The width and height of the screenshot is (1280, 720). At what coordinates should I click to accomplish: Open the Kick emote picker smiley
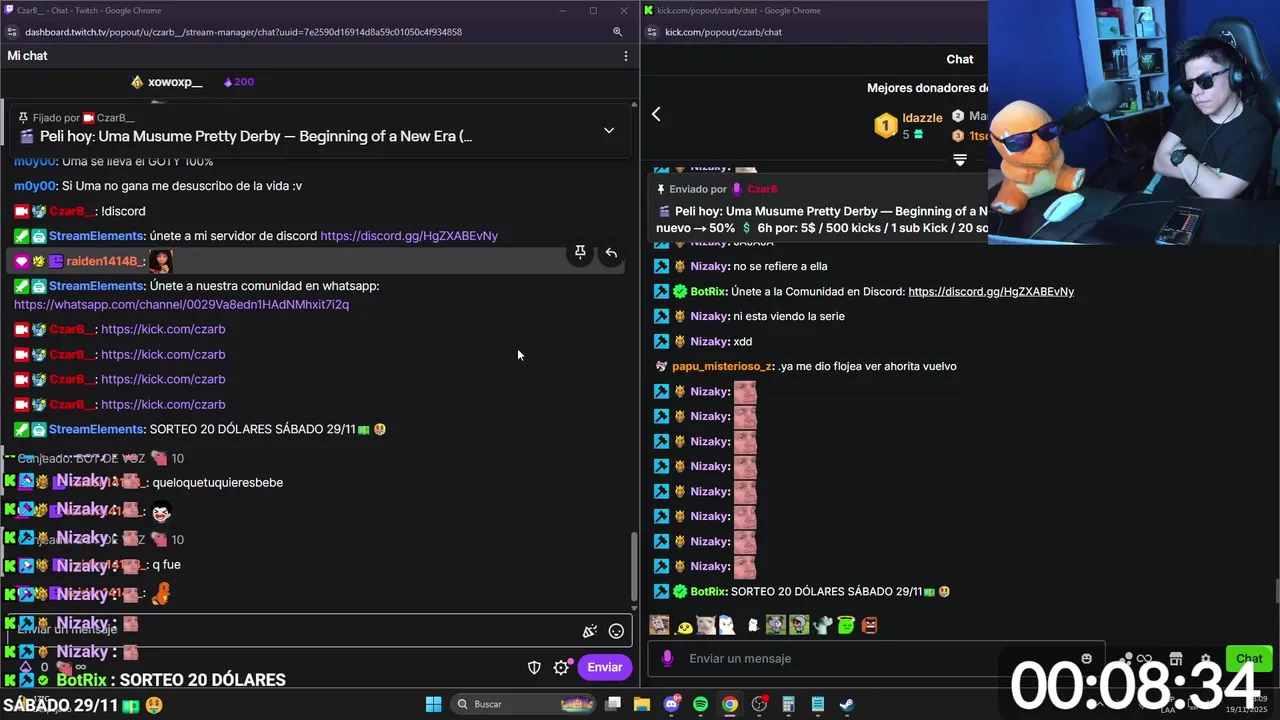pyautogui.click(x=1086, y=658)
